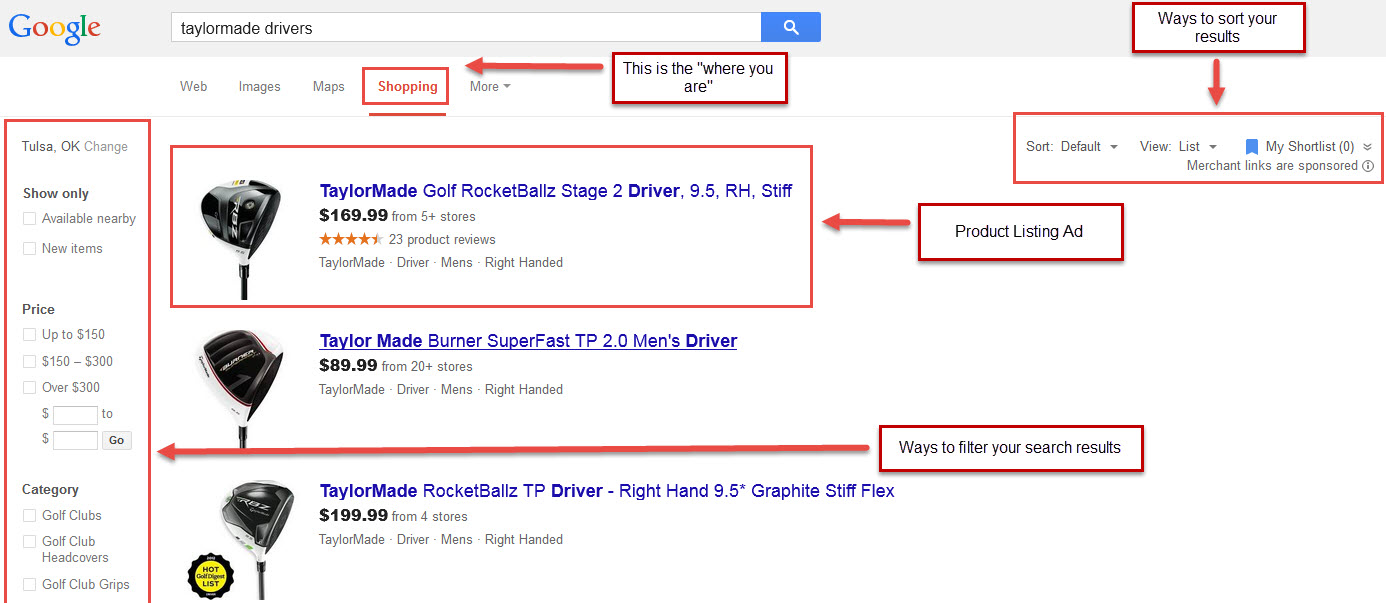
Task: Click the My Shortlist bookmark icon
Action: [x=1252, y=145]
